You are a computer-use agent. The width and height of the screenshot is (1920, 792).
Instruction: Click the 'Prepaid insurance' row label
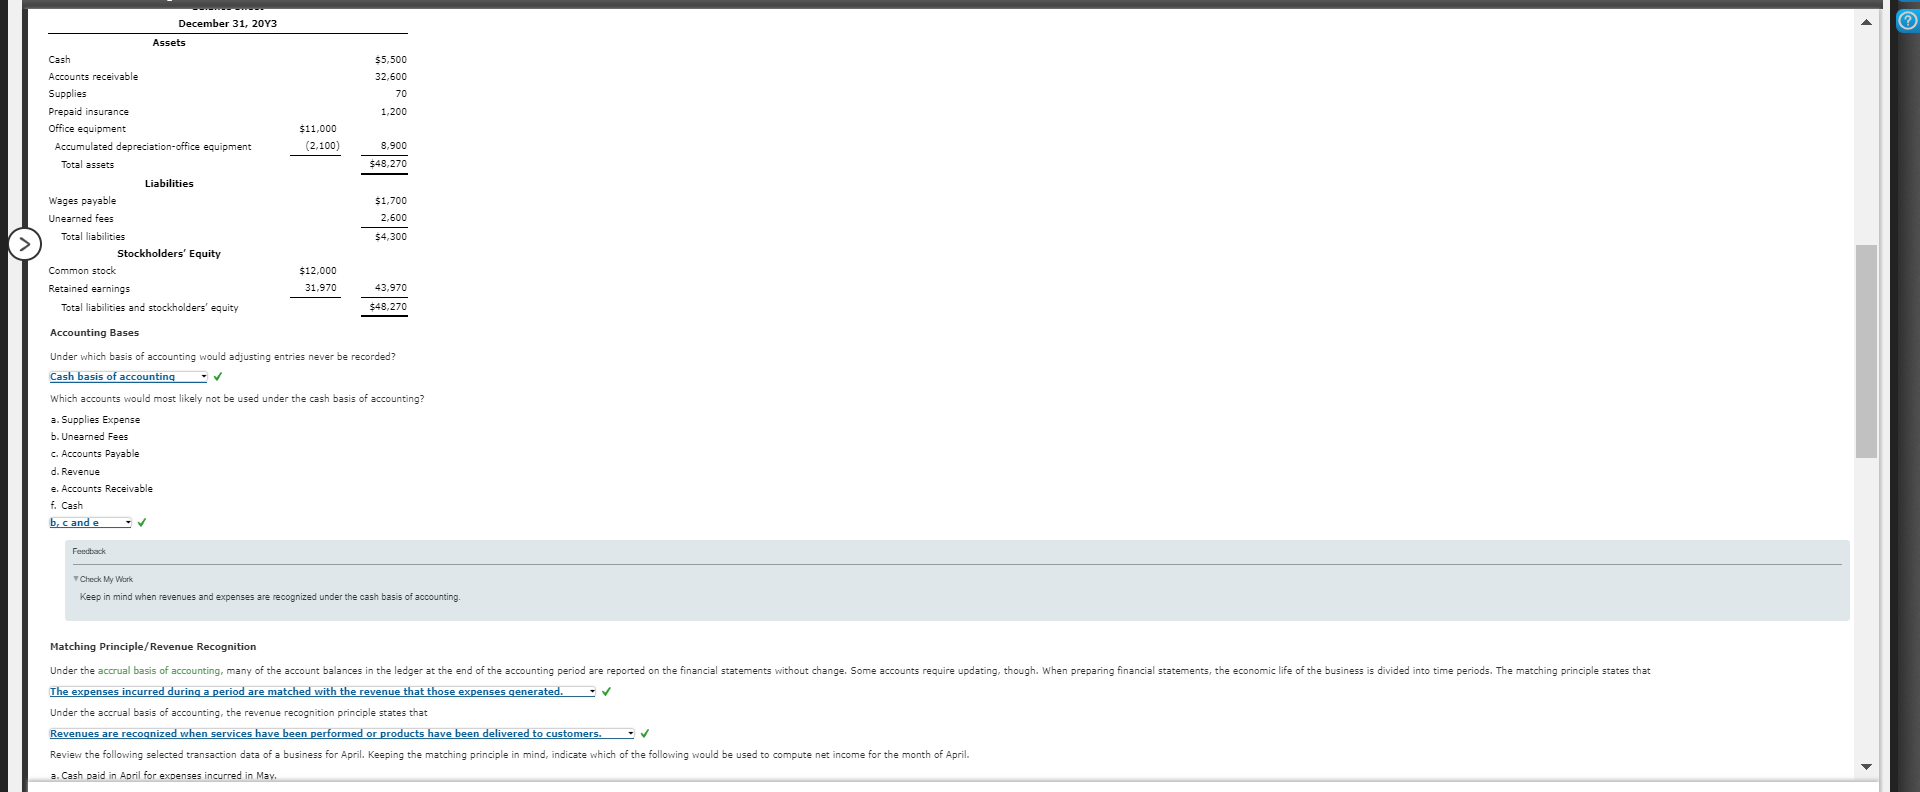[x=89, y=112]
